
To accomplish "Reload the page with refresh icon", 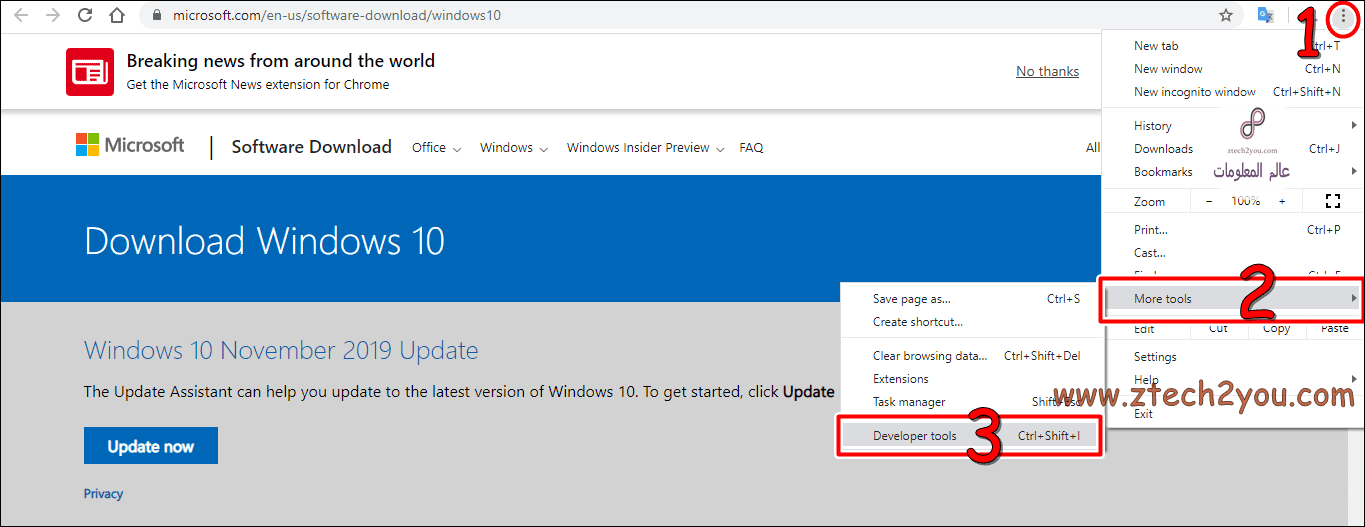I will point(86,15).
